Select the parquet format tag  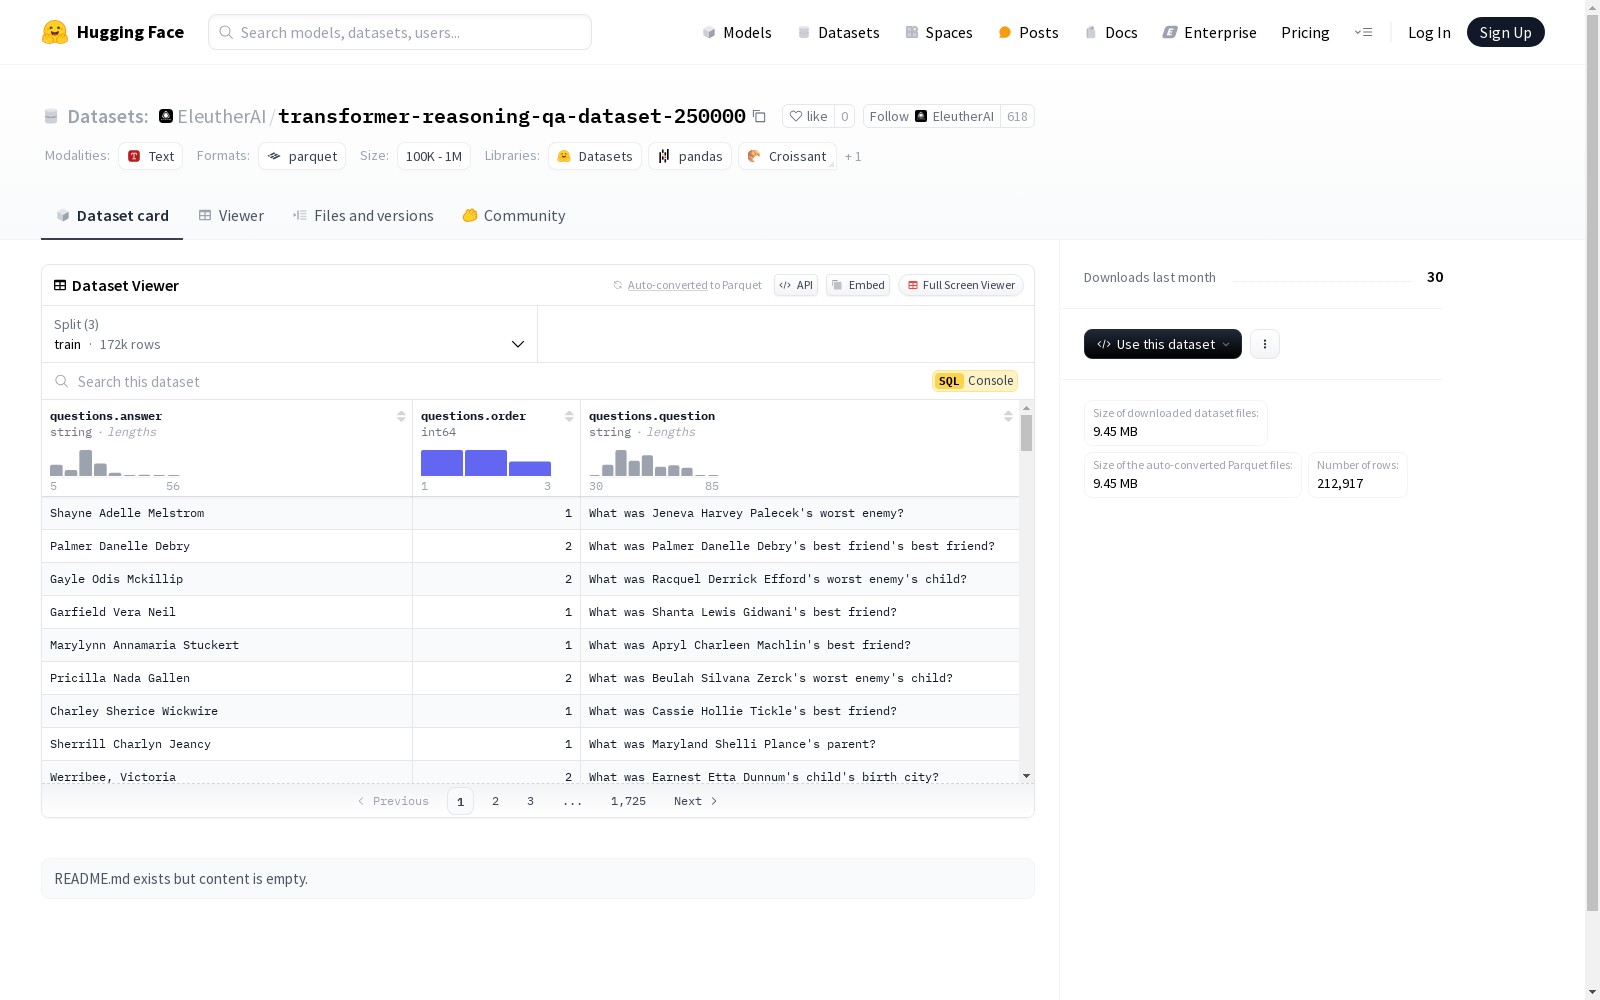pyautogui.click(x=302, y=156)
